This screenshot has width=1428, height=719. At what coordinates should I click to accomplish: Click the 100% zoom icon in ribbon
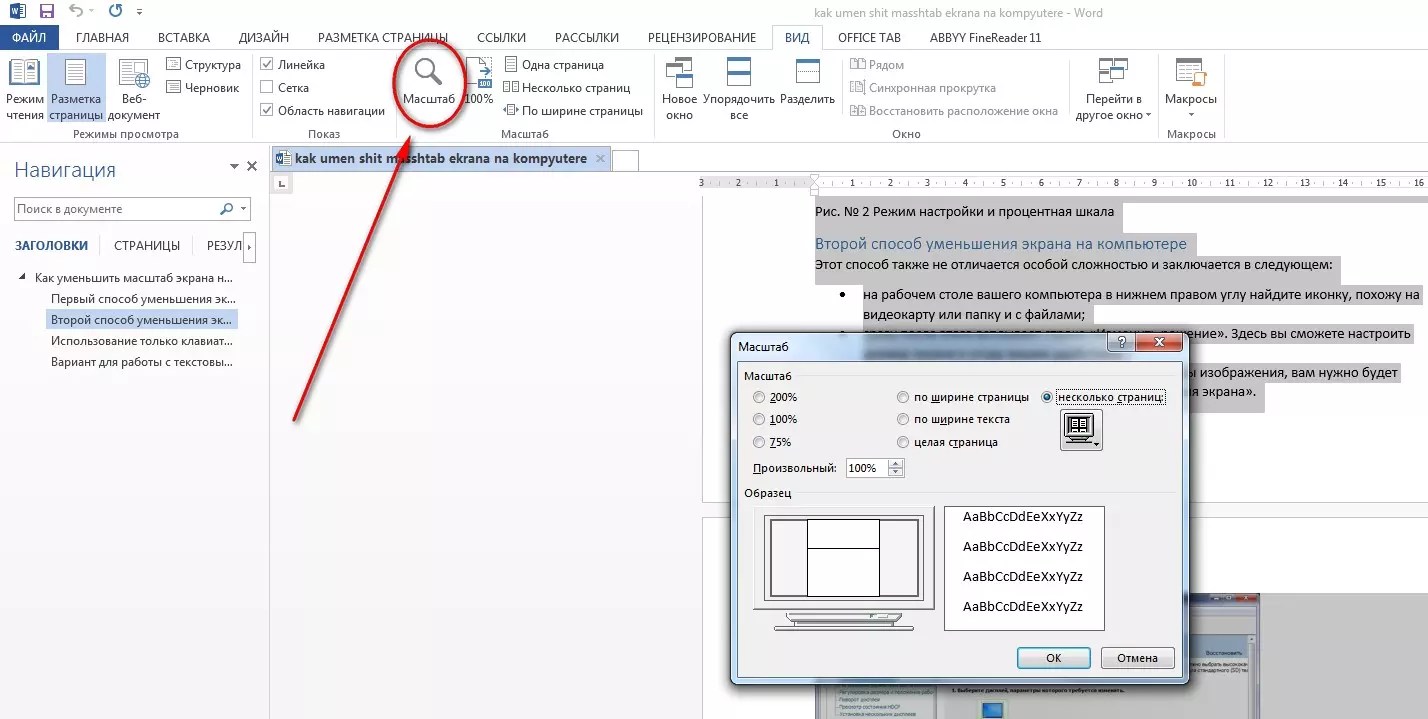pos(479,80)
